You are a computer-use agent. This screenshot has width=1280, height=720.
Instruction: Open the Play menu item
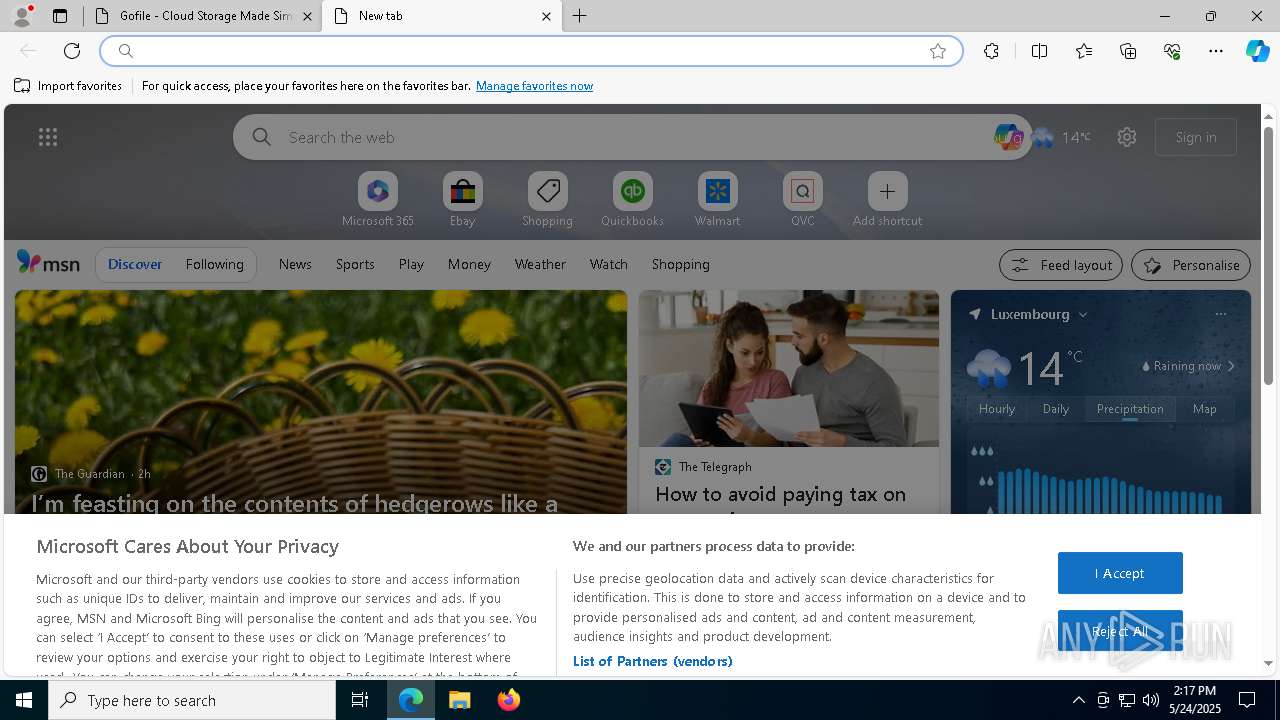[411, 264]
